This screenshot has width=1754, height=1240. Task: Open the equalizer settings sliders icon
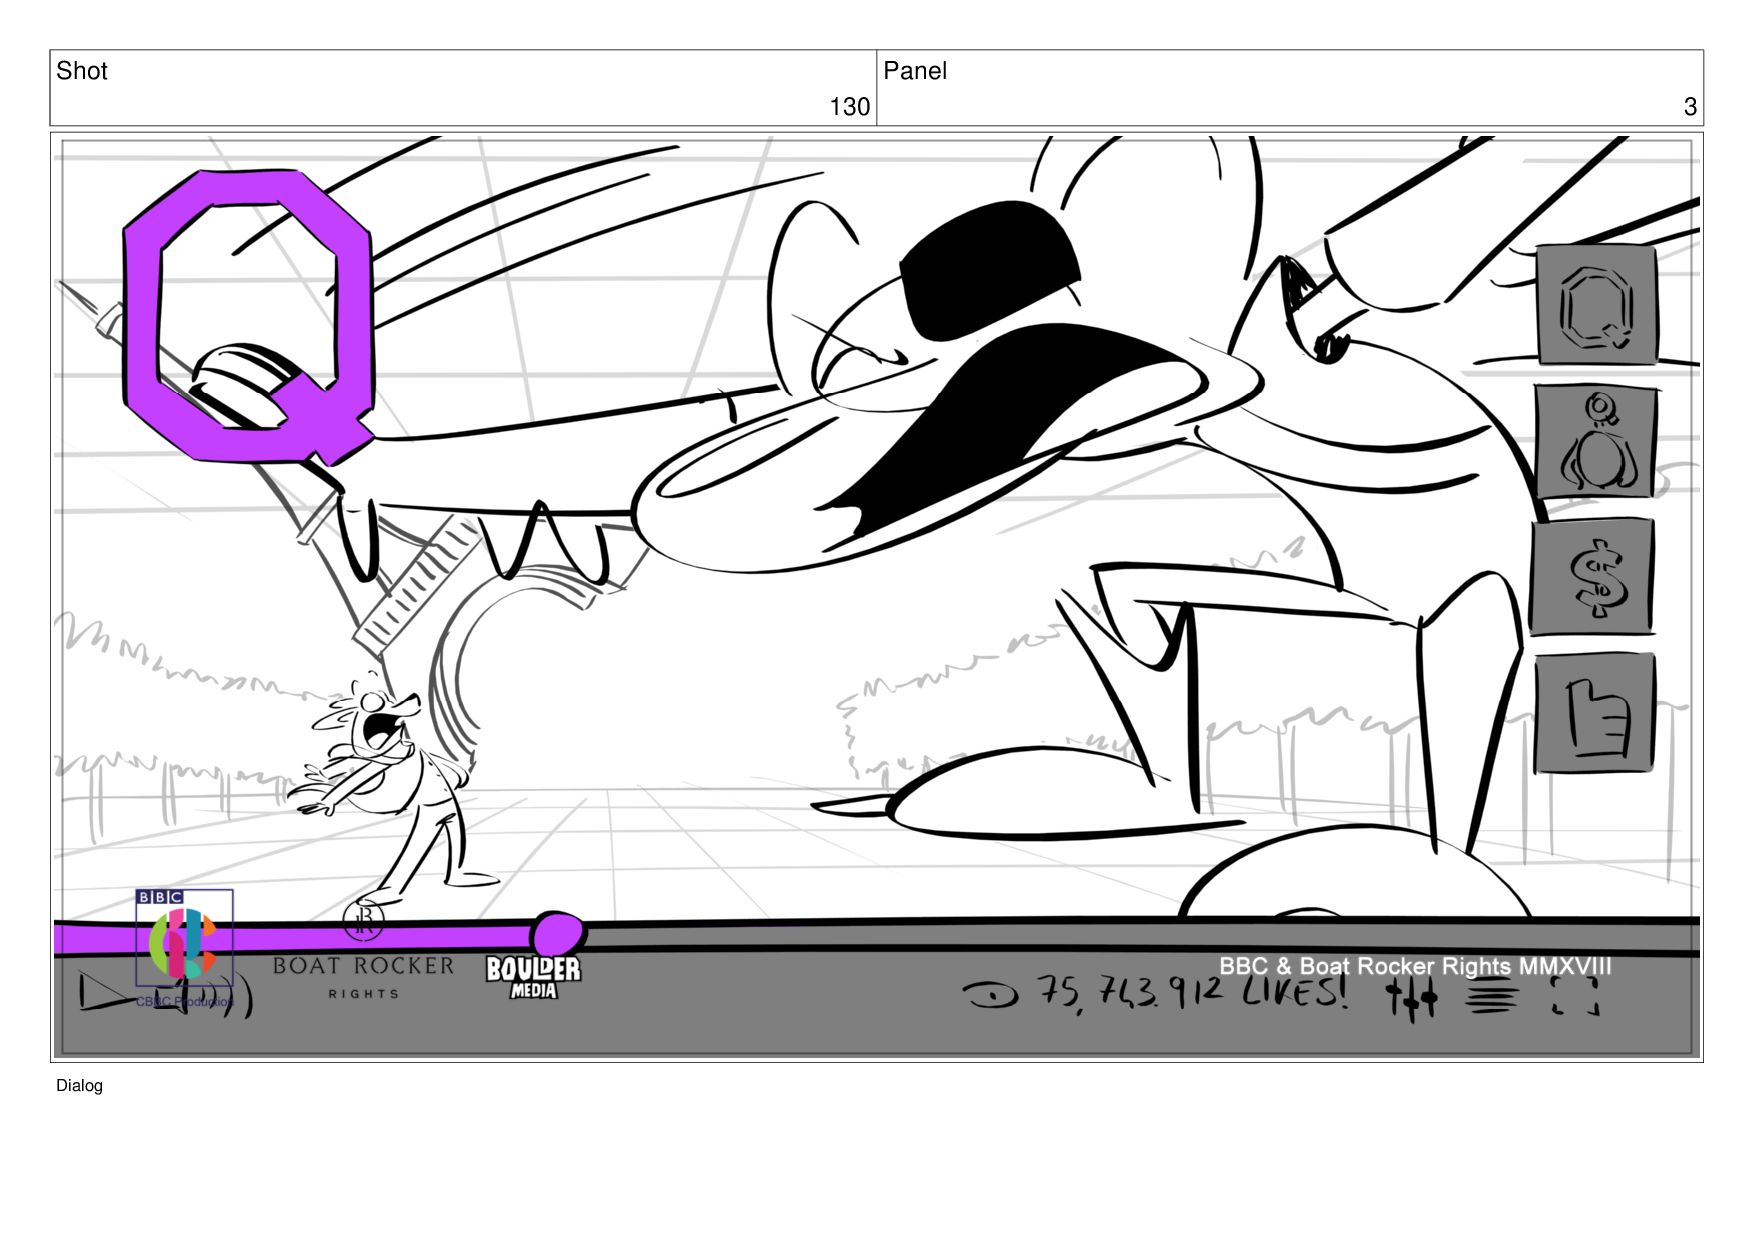1411,997
